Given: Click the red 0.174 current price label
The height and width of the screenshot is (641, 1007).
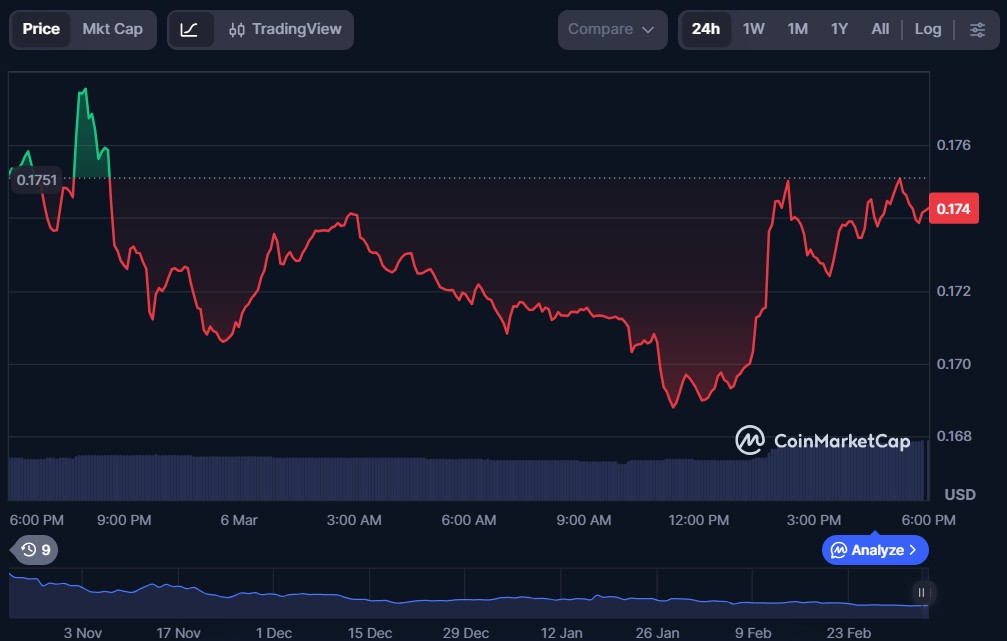Looking at the screenshot, I should pos(954,209).
